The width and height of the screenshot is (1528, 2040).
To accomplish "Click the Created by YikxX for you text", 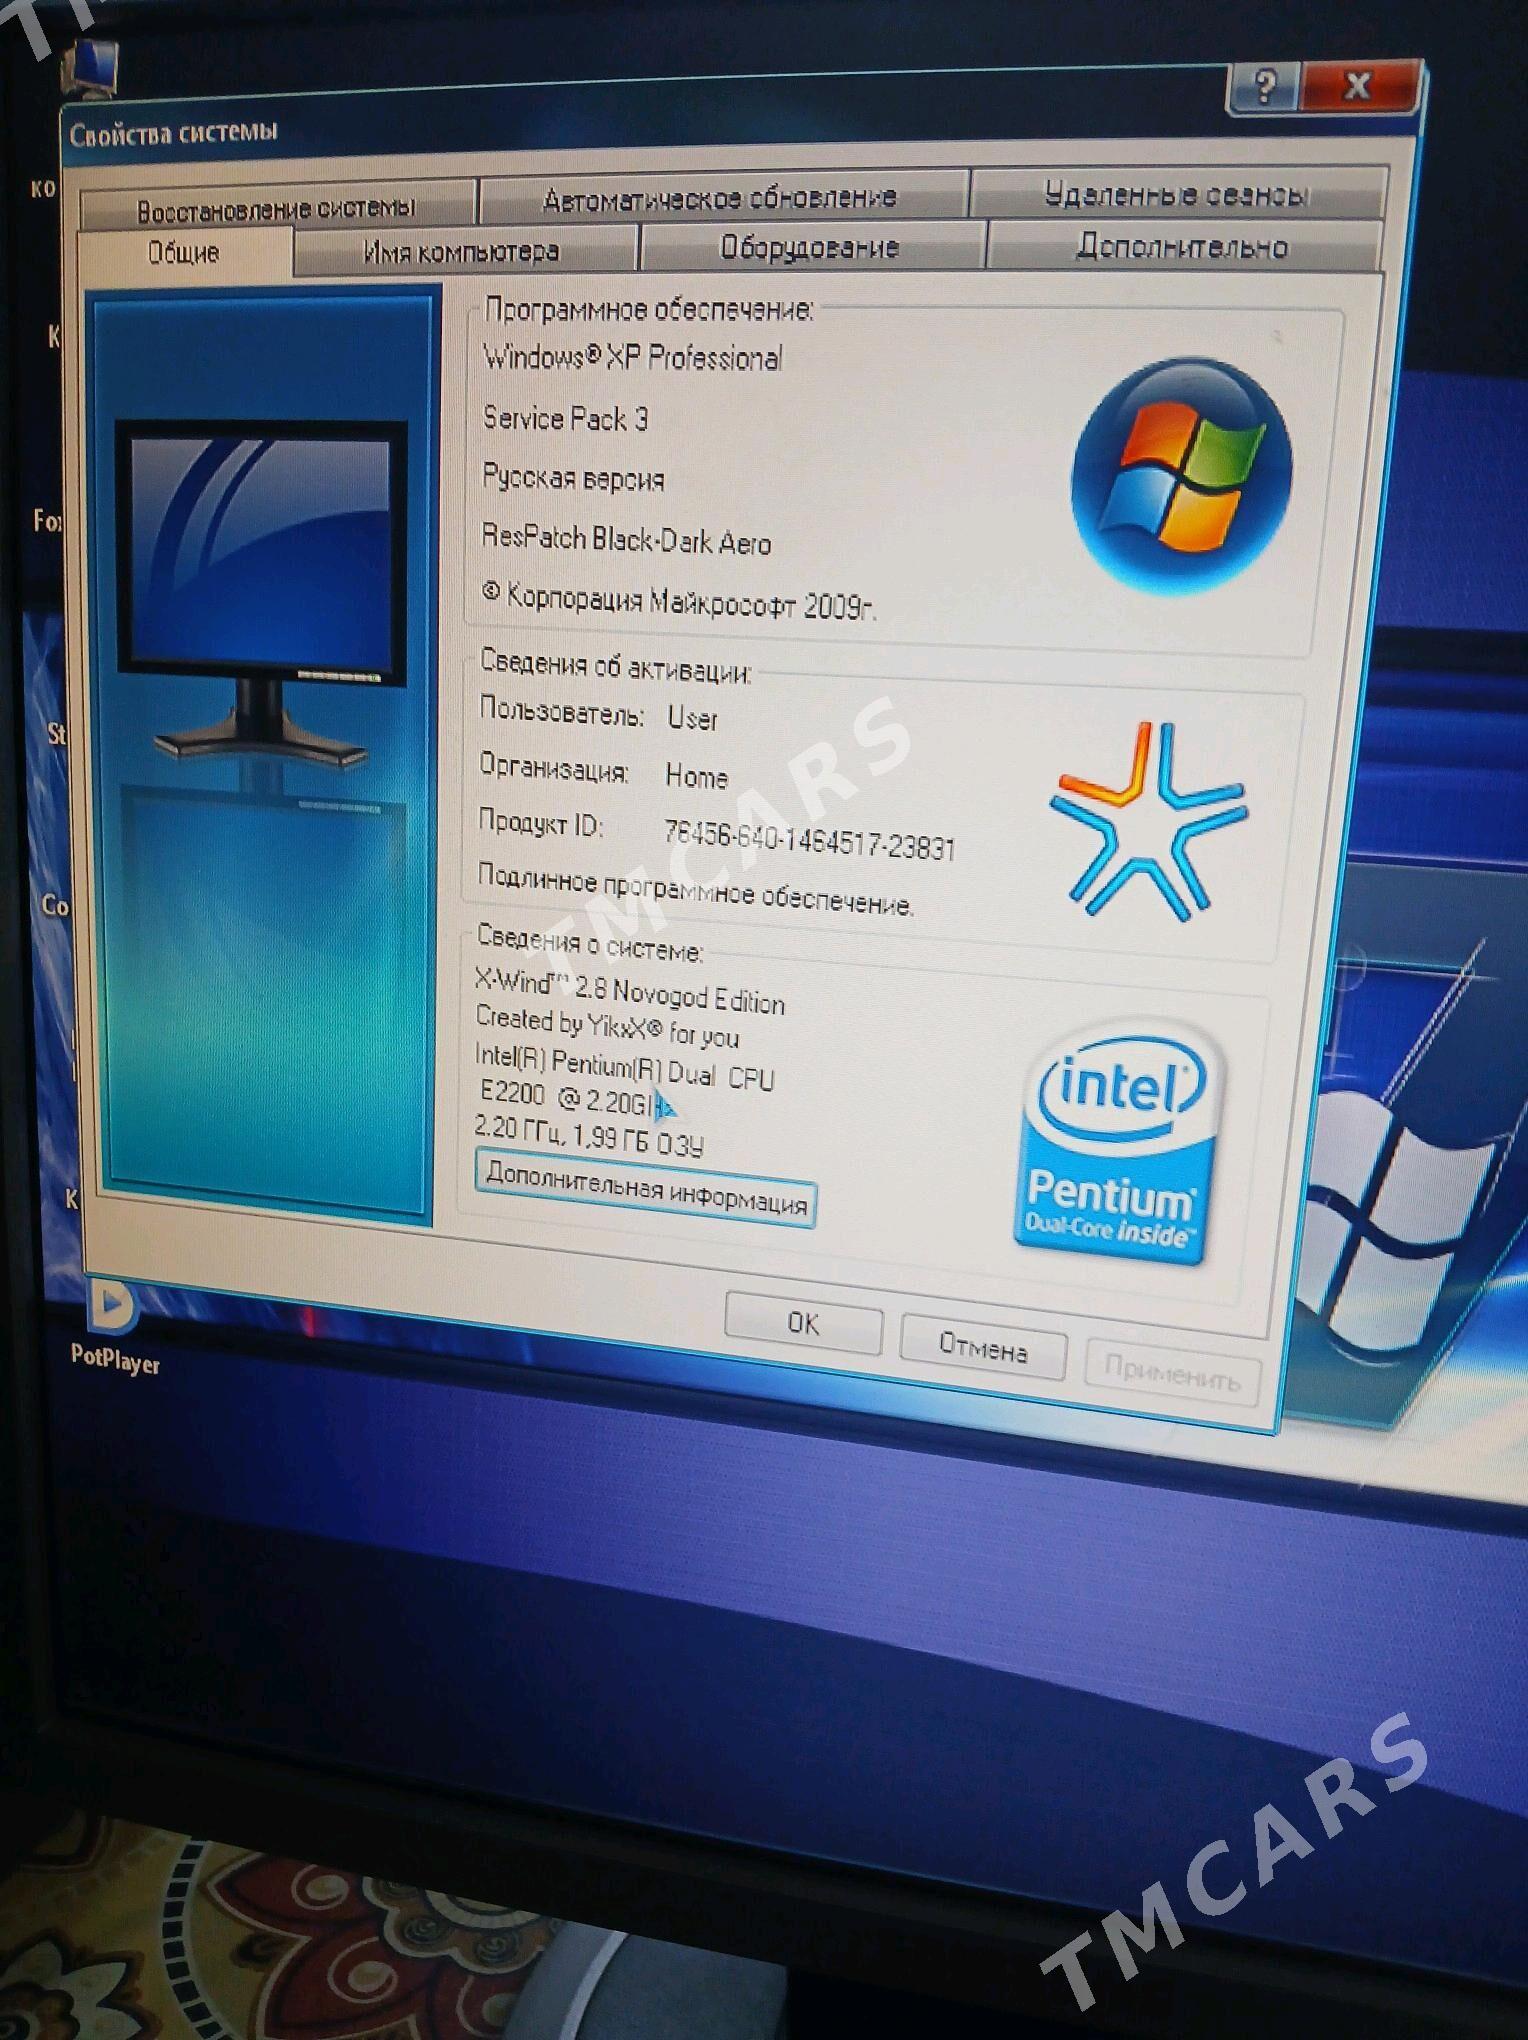I will (x=608, y=1028).
